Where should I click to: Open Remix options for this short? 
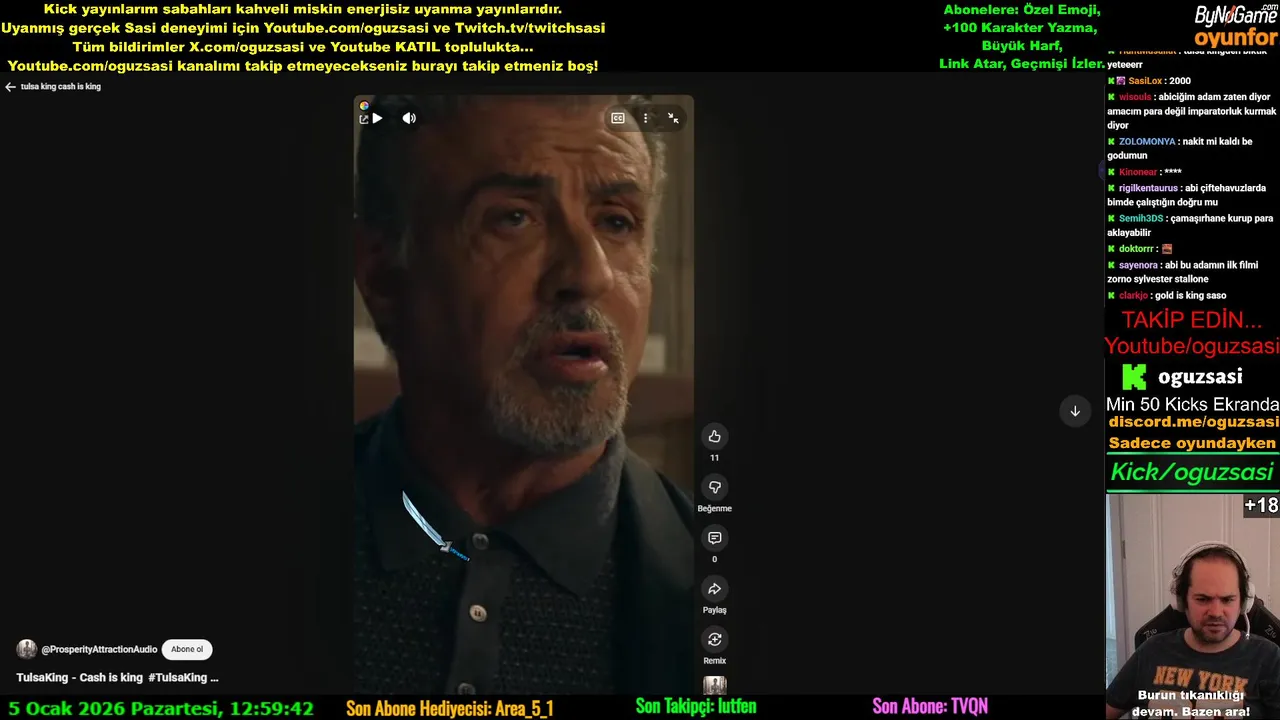coord(714,640)
